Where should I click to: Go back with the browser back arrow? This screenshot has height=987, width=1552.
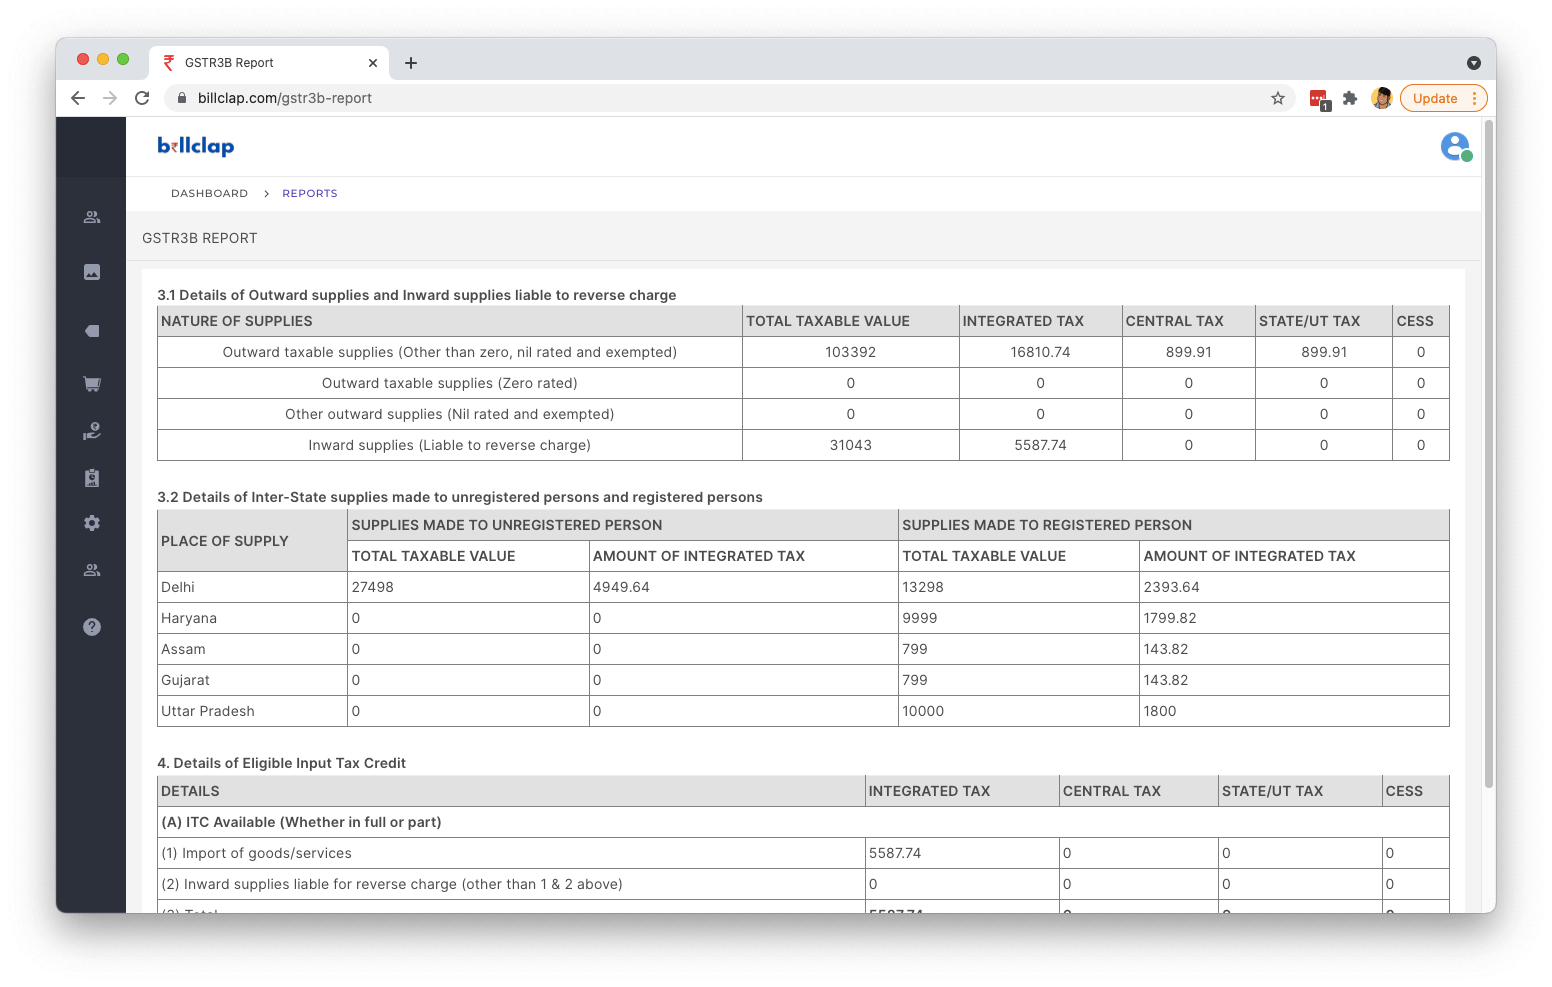pyautogui.click(x=78, y=98)
